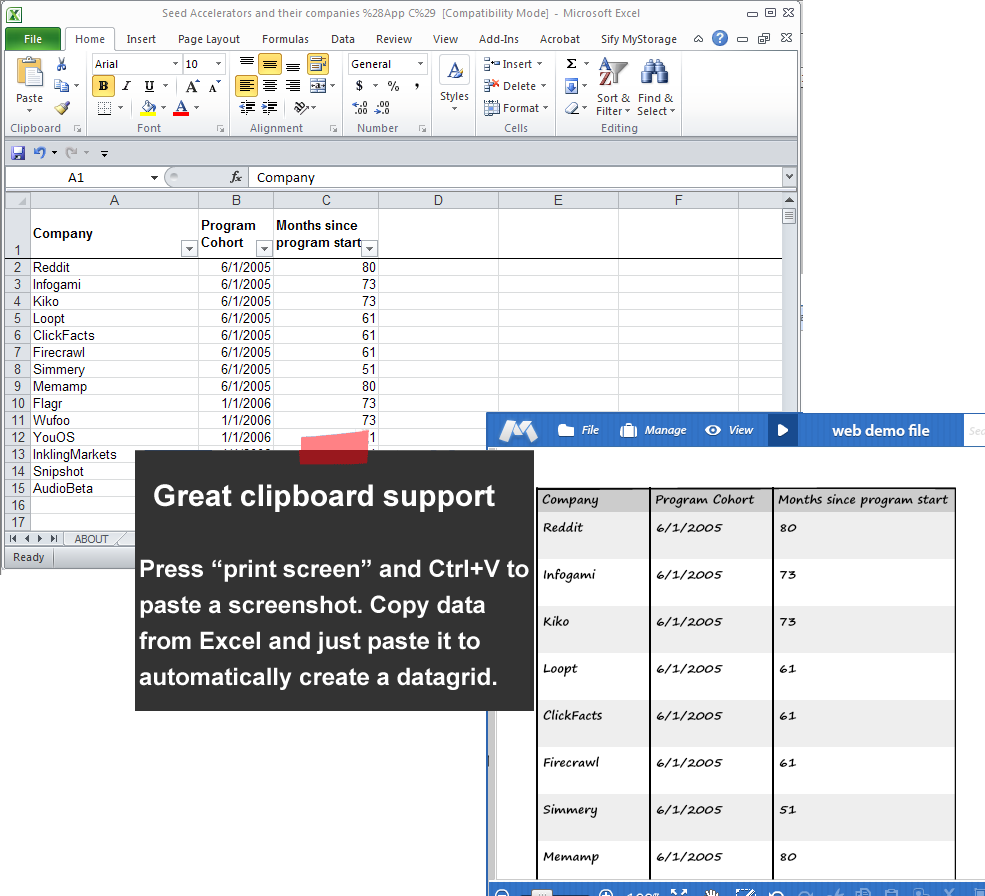Click the Insert Function fx button

coord(236,178)
